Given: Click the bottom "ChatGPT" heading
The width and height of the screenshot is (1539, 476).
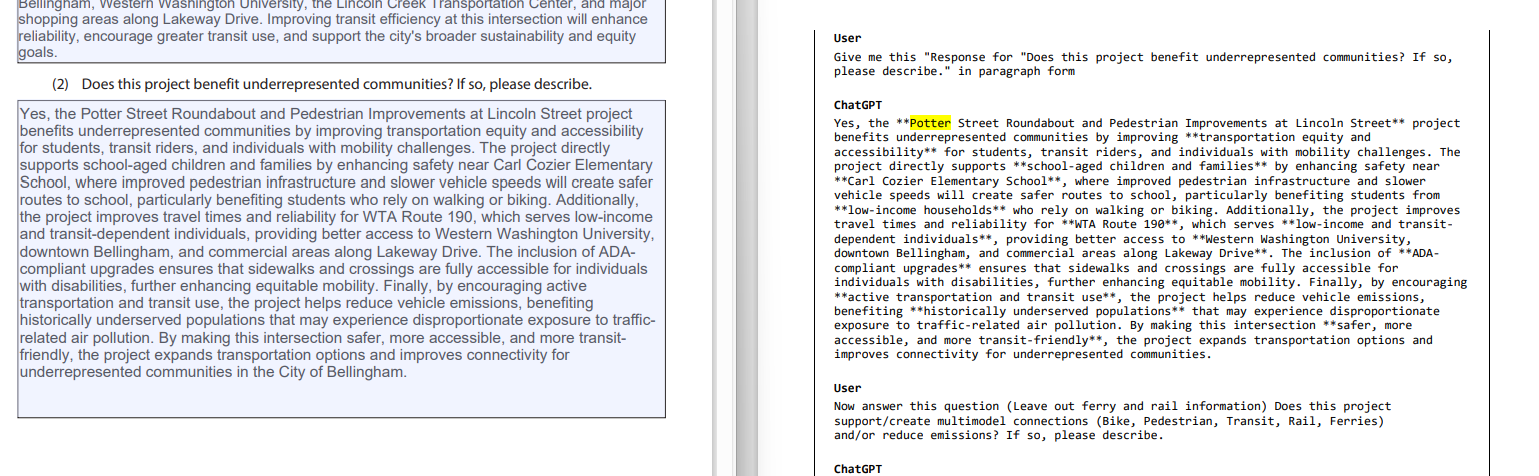Looking at the screenshot, I should (857, 468).
